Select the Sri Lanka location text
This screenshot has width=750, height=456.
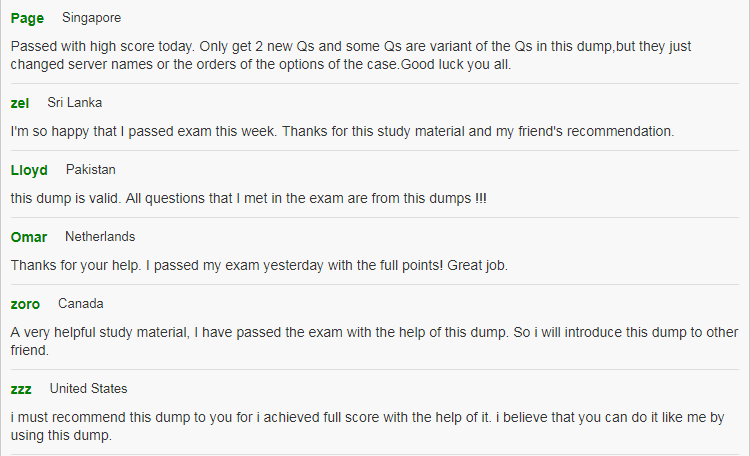75,103
